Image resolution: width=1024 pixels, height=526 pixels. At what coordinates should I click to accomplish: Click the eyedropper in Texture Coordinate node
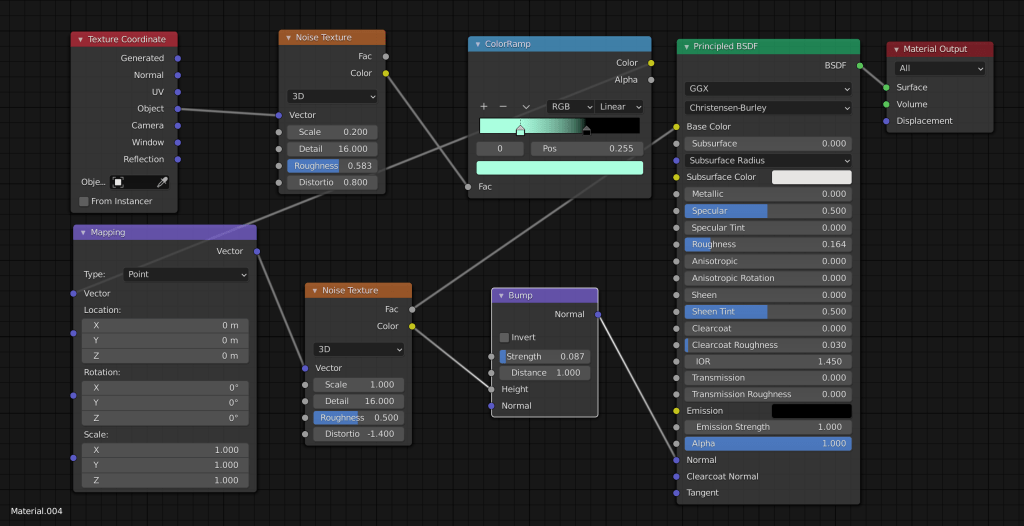[162, 182]
